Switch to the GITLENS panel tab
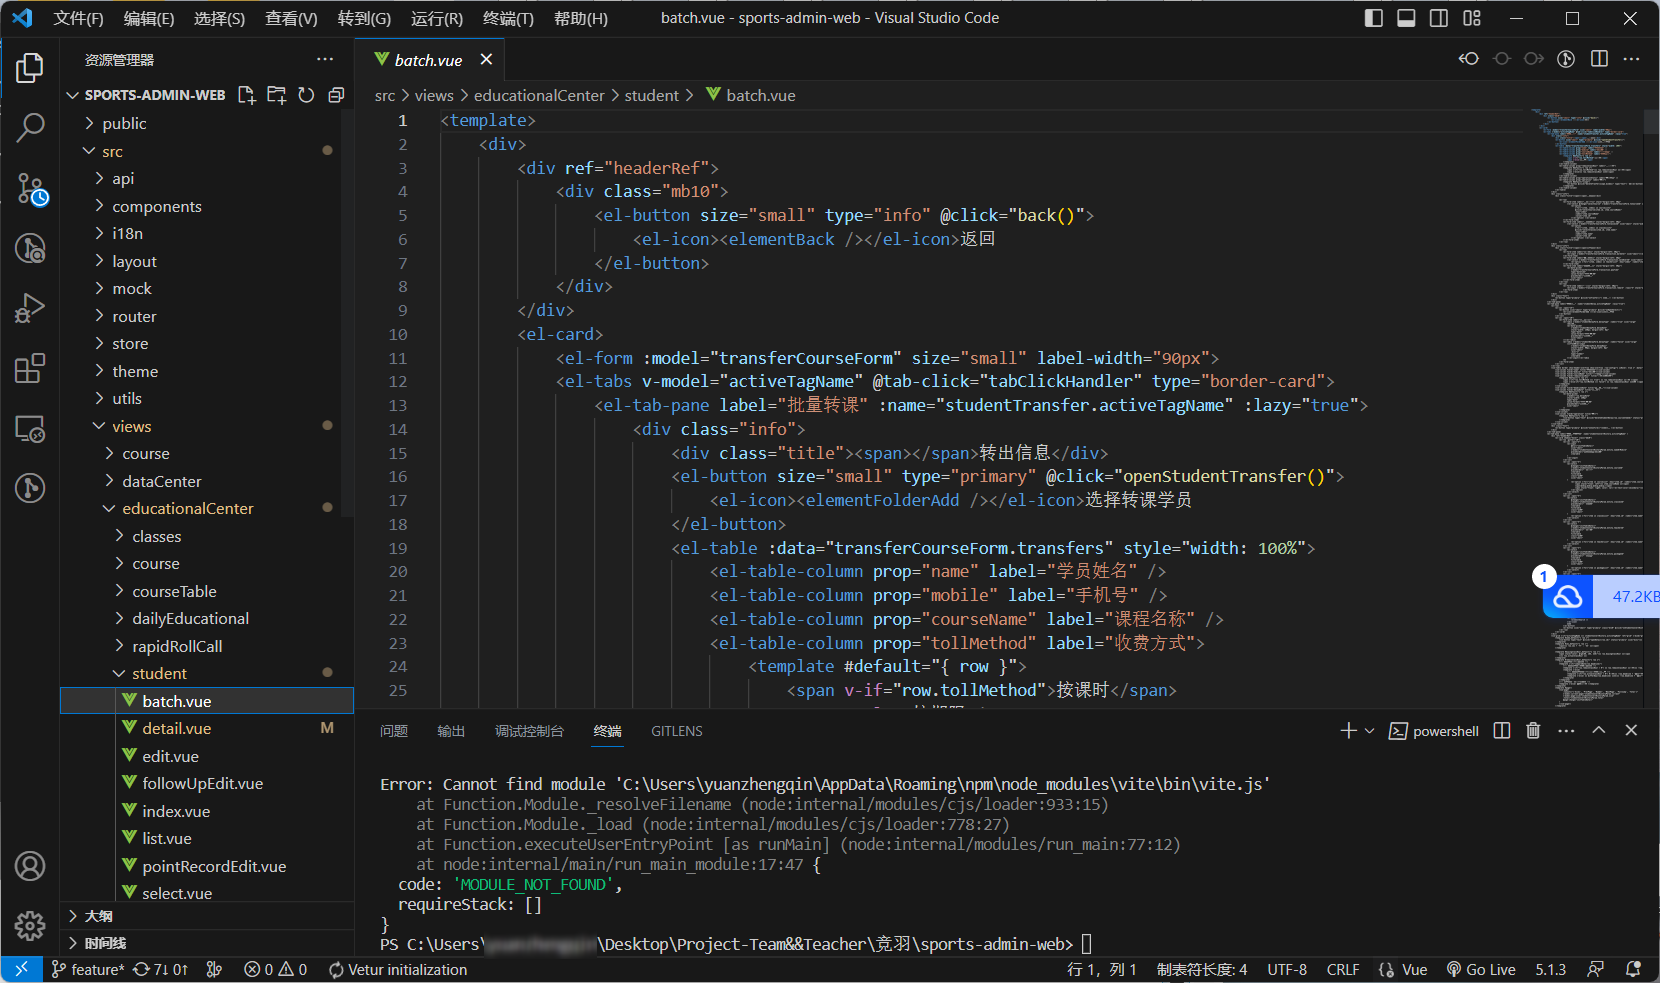 pyautogui.click(x=677, y=731)
